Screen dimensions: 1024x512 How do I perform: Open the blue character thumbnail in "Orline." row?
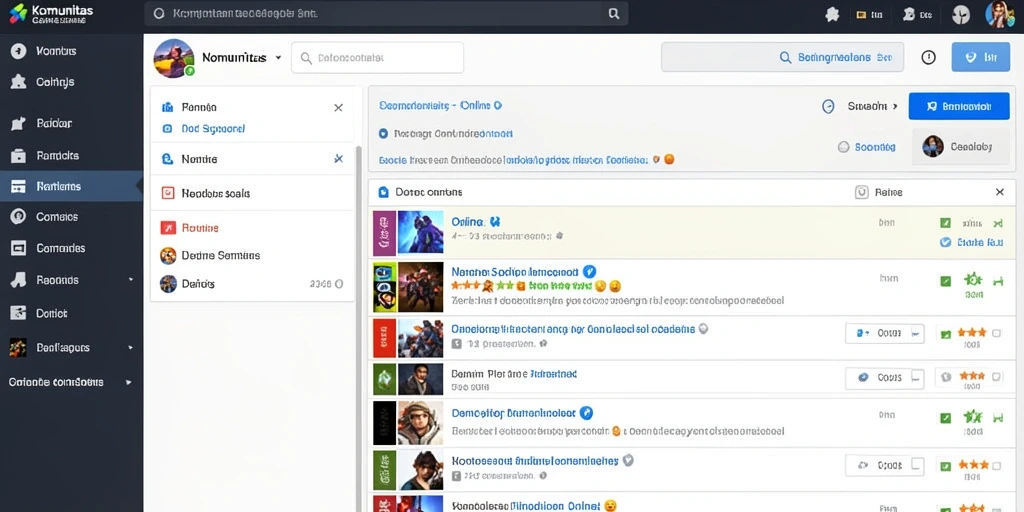(x=421, y=232)
